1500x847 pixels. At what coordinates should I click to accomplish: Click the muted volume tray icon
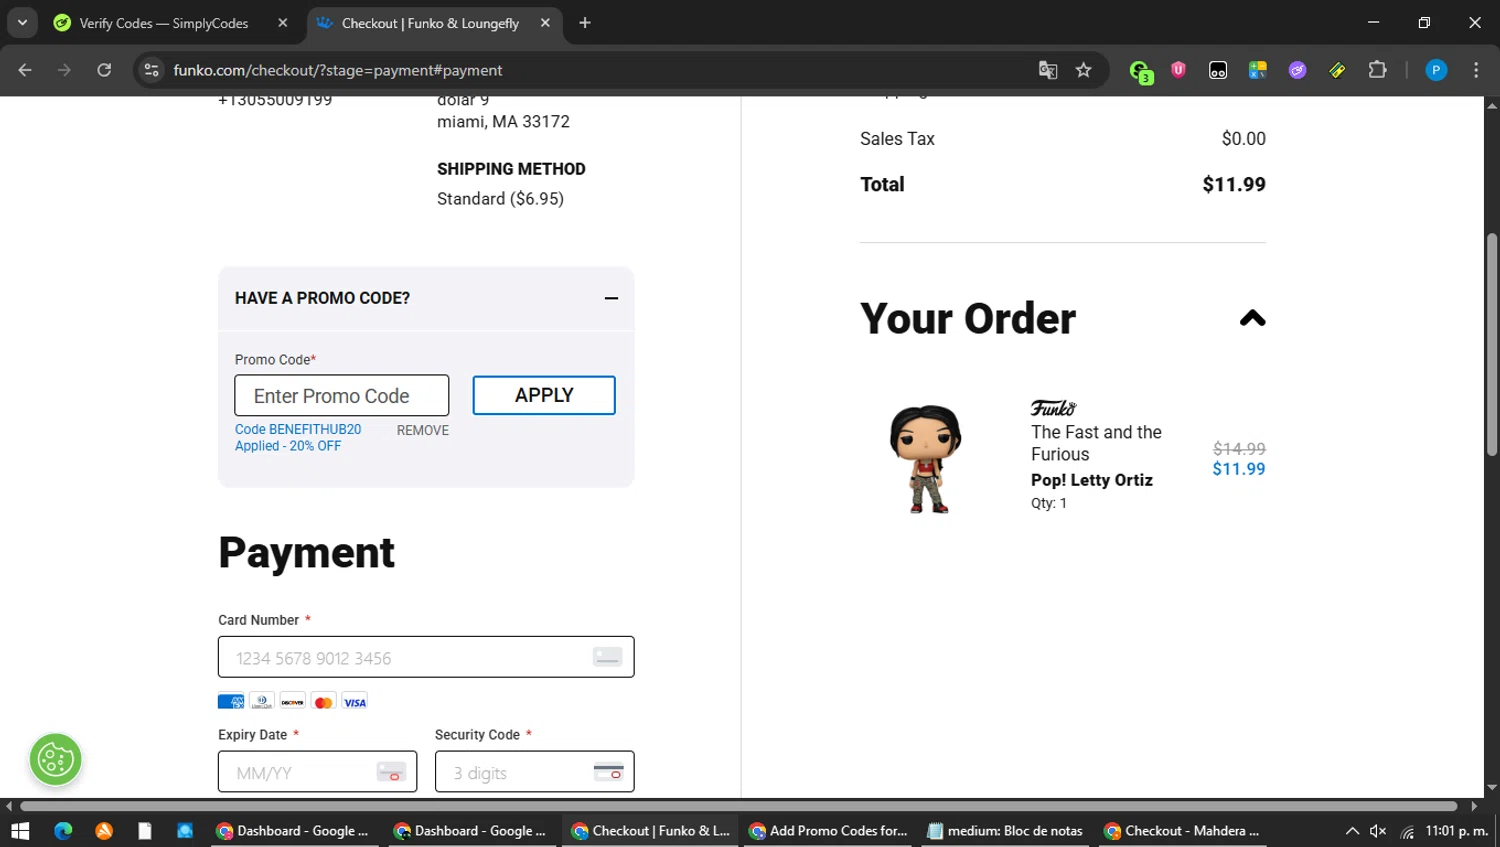[x=1378, y=831]
